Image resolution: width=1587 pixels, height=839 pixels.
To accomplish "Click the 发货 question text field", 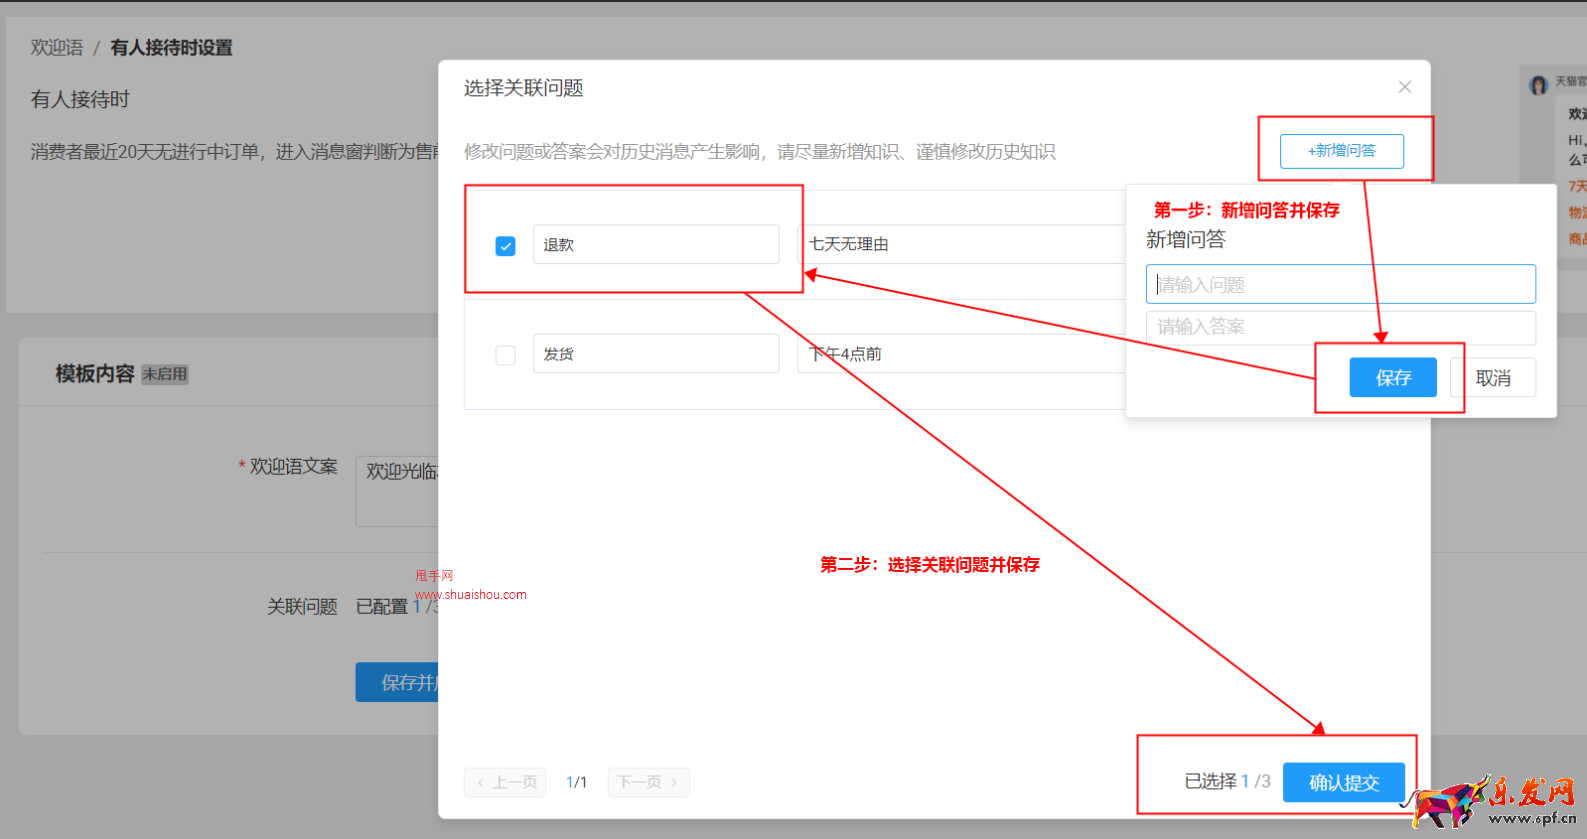I will [655, 354].
